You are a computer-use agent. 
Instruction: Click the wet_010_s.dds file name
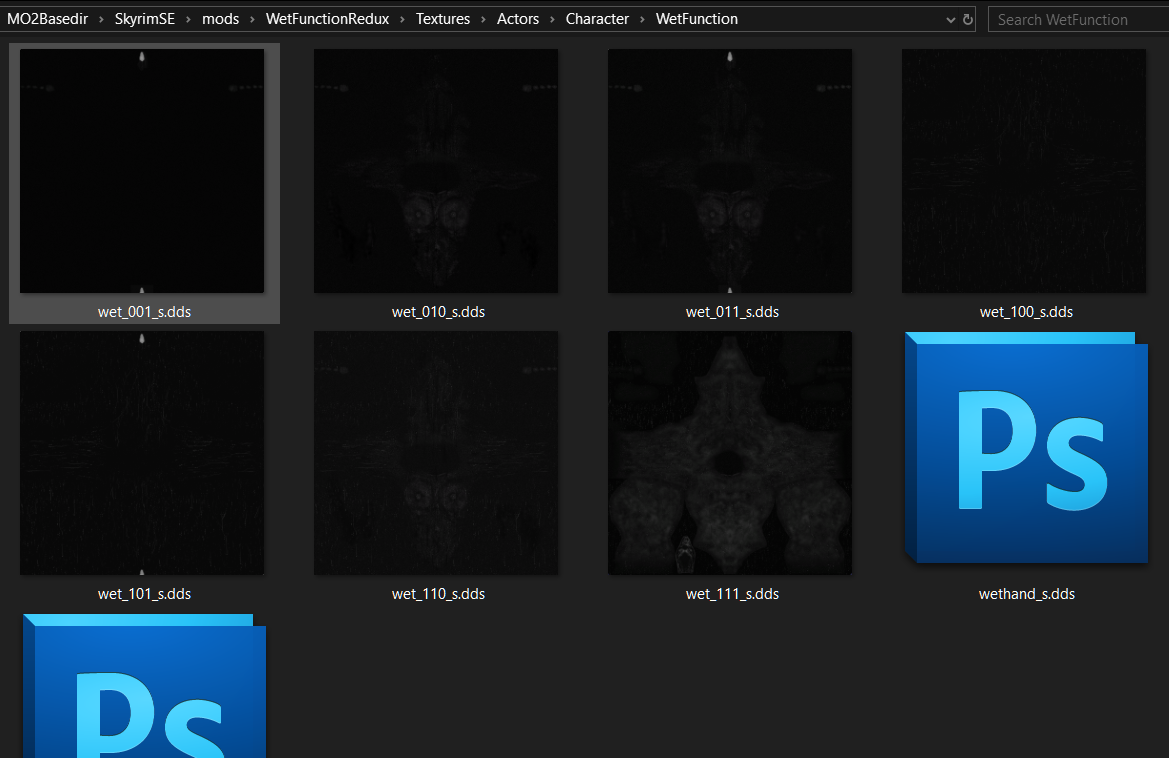click(438, 312)
